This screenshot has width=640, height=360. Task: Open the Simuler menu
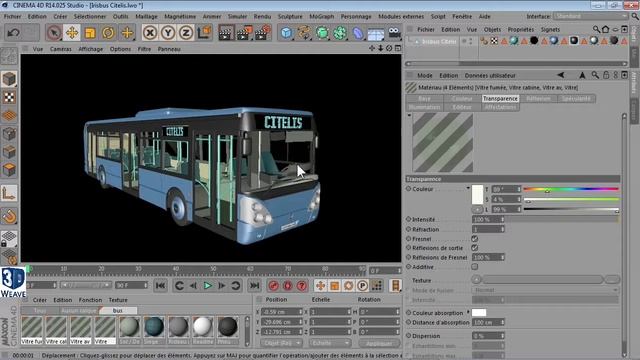point(237,16)
